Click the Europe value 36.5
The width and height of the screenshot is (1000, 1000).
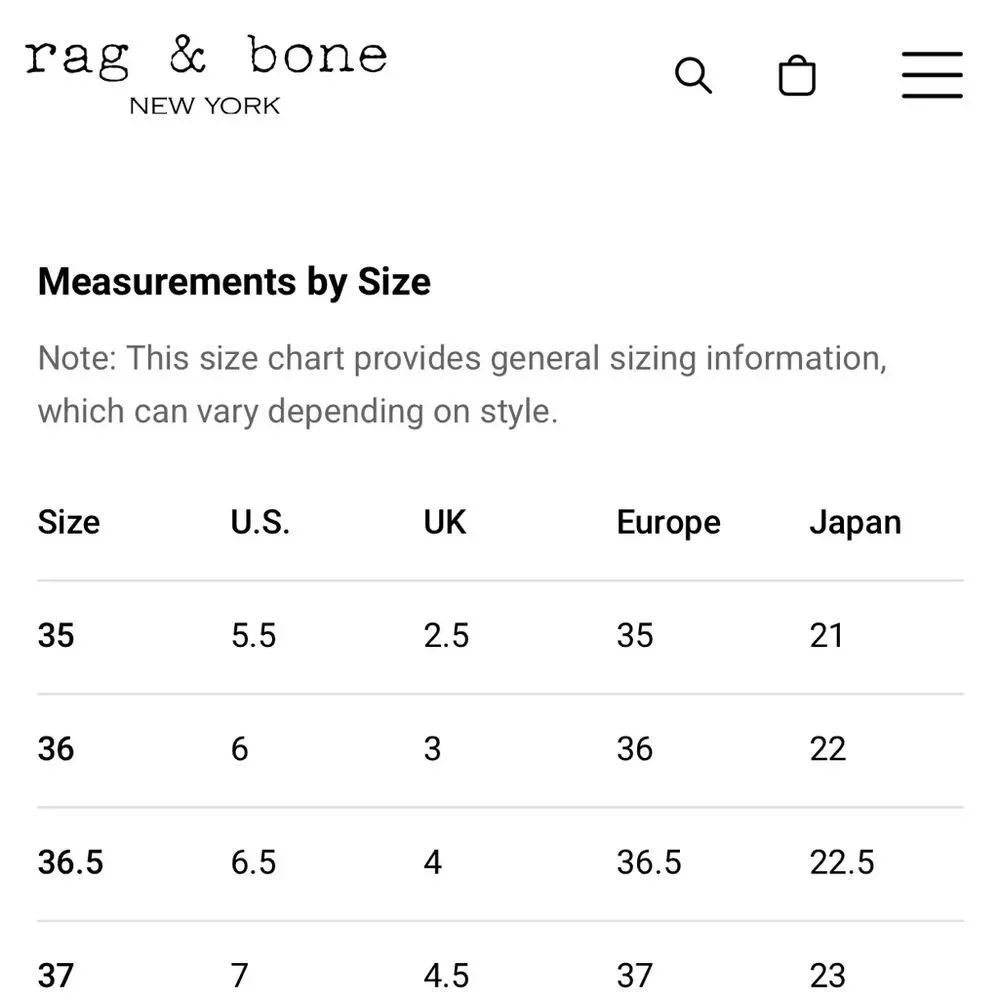(649, 862)
